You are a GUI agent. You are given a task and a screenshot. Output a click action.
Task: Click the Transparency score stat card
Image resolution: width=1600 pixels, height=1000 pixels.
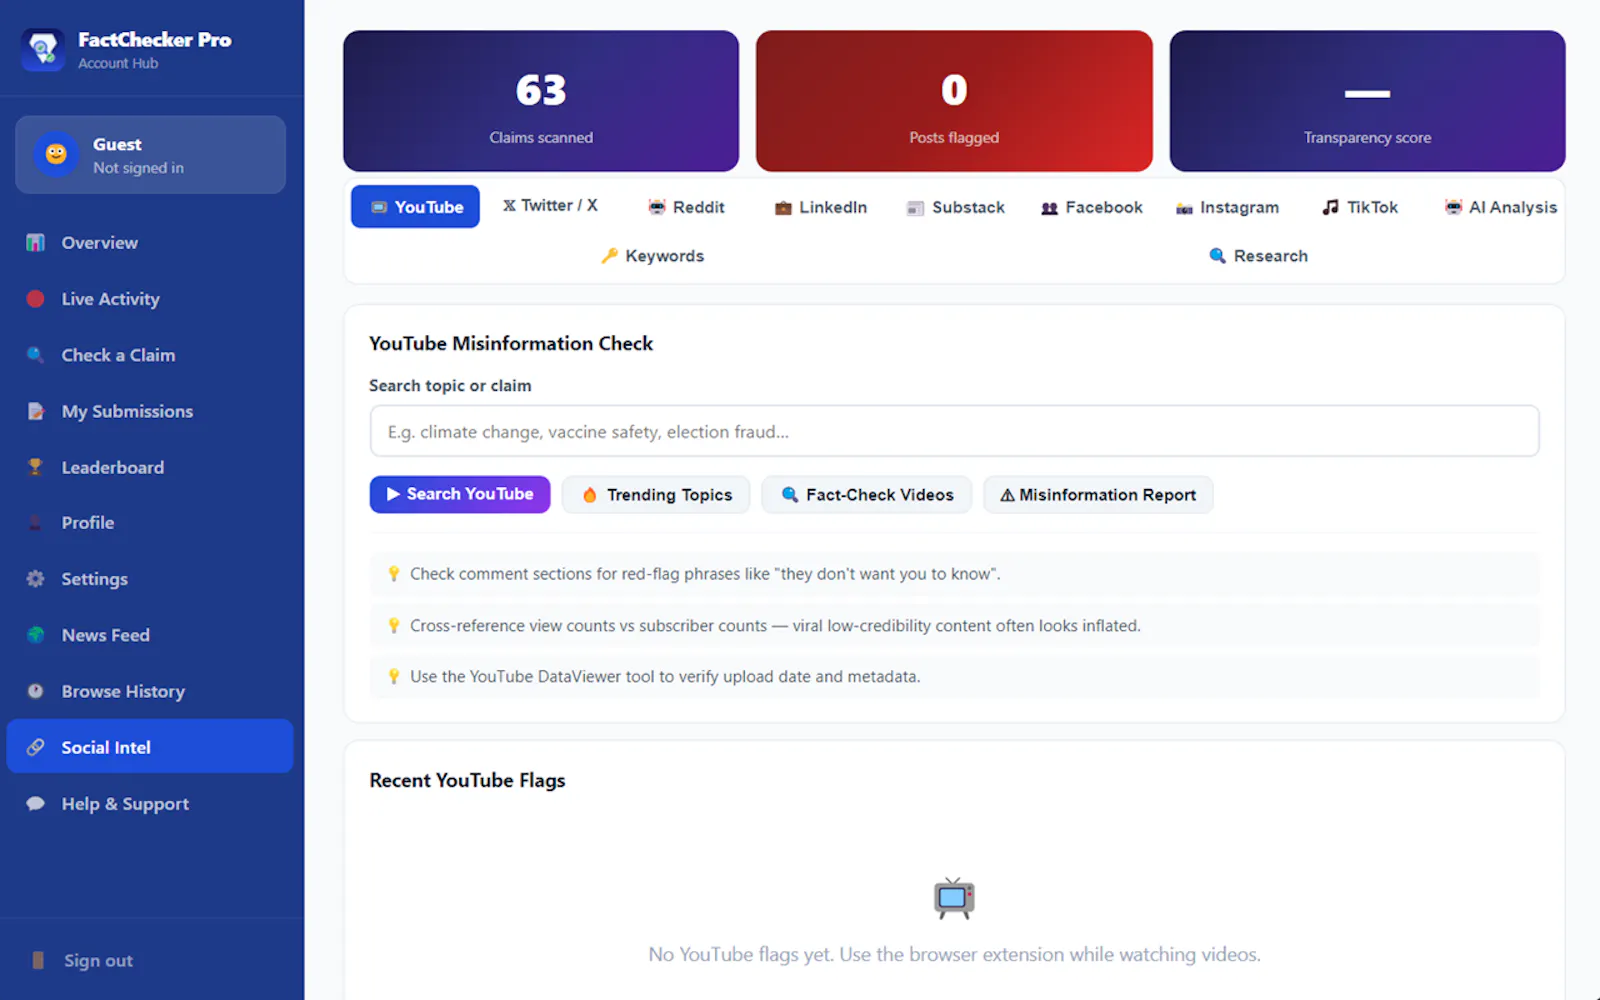tap(1367, 101)
